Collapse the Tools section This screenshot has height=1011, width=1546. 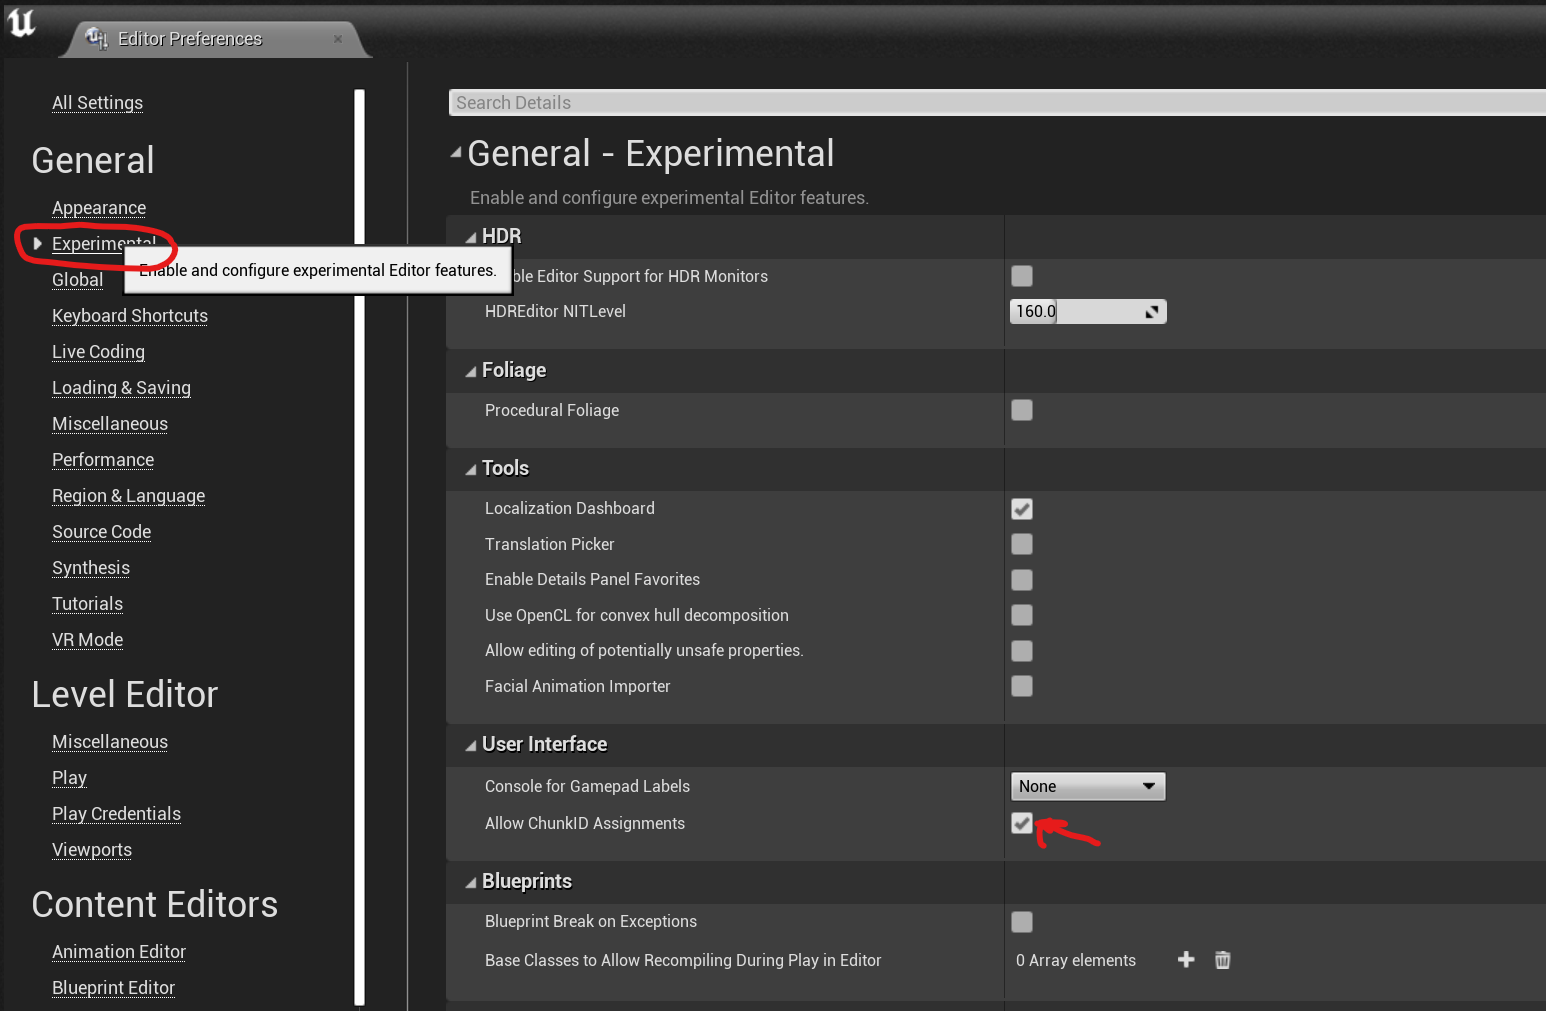(x=471, y=469)
